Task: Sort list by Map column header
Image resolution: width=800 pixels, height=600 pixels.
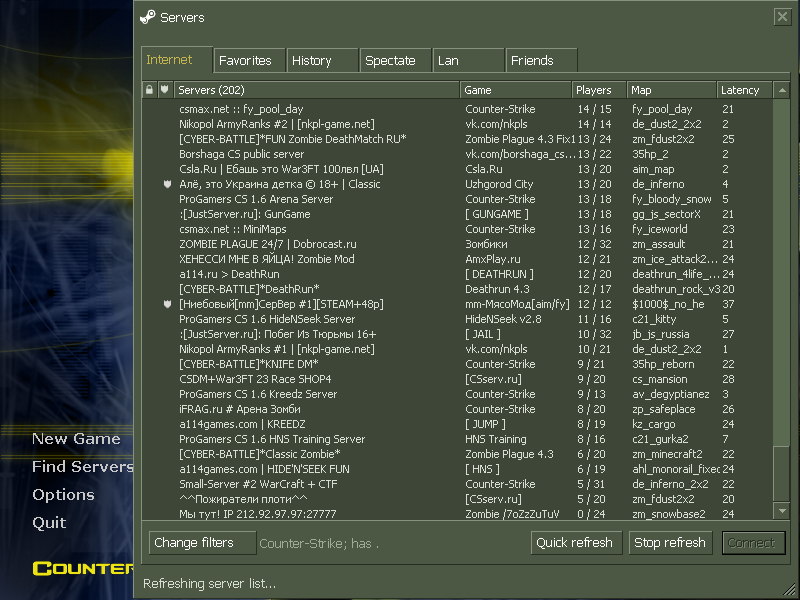Action: point(671,90)
